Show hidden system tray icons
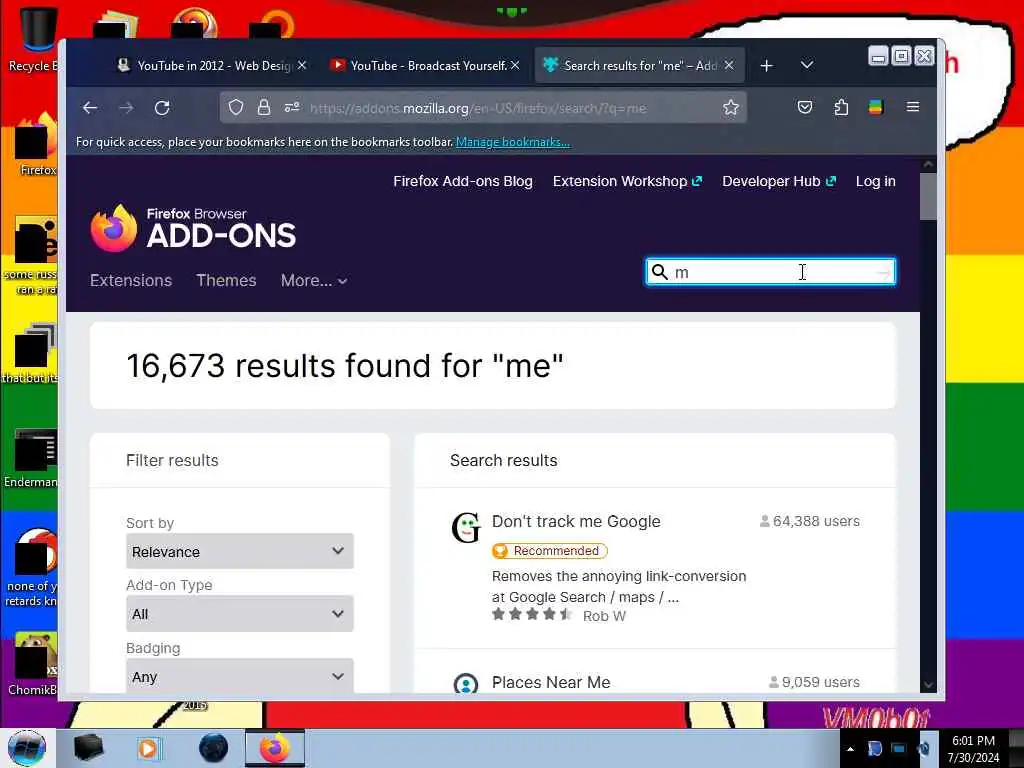 [x=850, y=749]
